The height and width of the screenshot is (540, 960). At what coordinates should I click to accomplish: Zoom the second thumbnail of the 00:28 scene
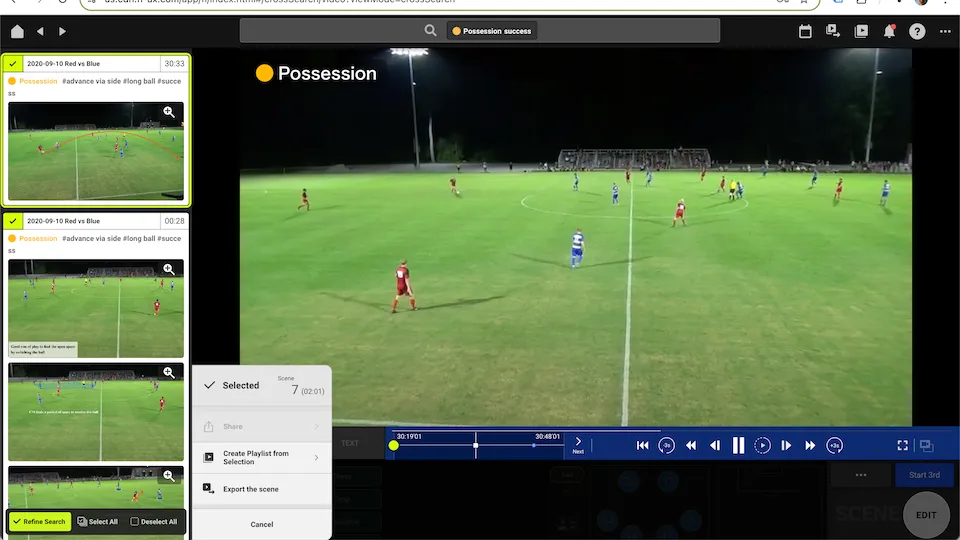169,373
